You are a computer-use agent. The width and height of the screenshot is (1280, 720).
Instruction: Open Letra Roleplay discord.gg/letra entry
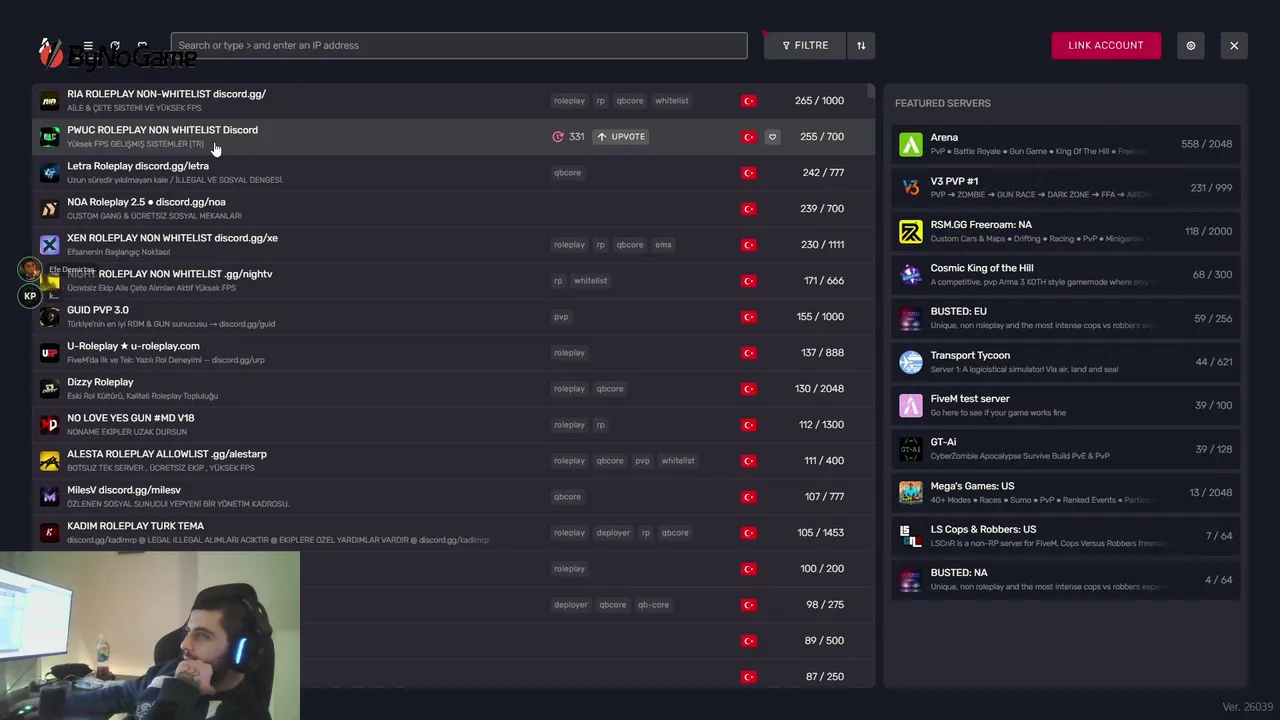[x=453, y=173]
